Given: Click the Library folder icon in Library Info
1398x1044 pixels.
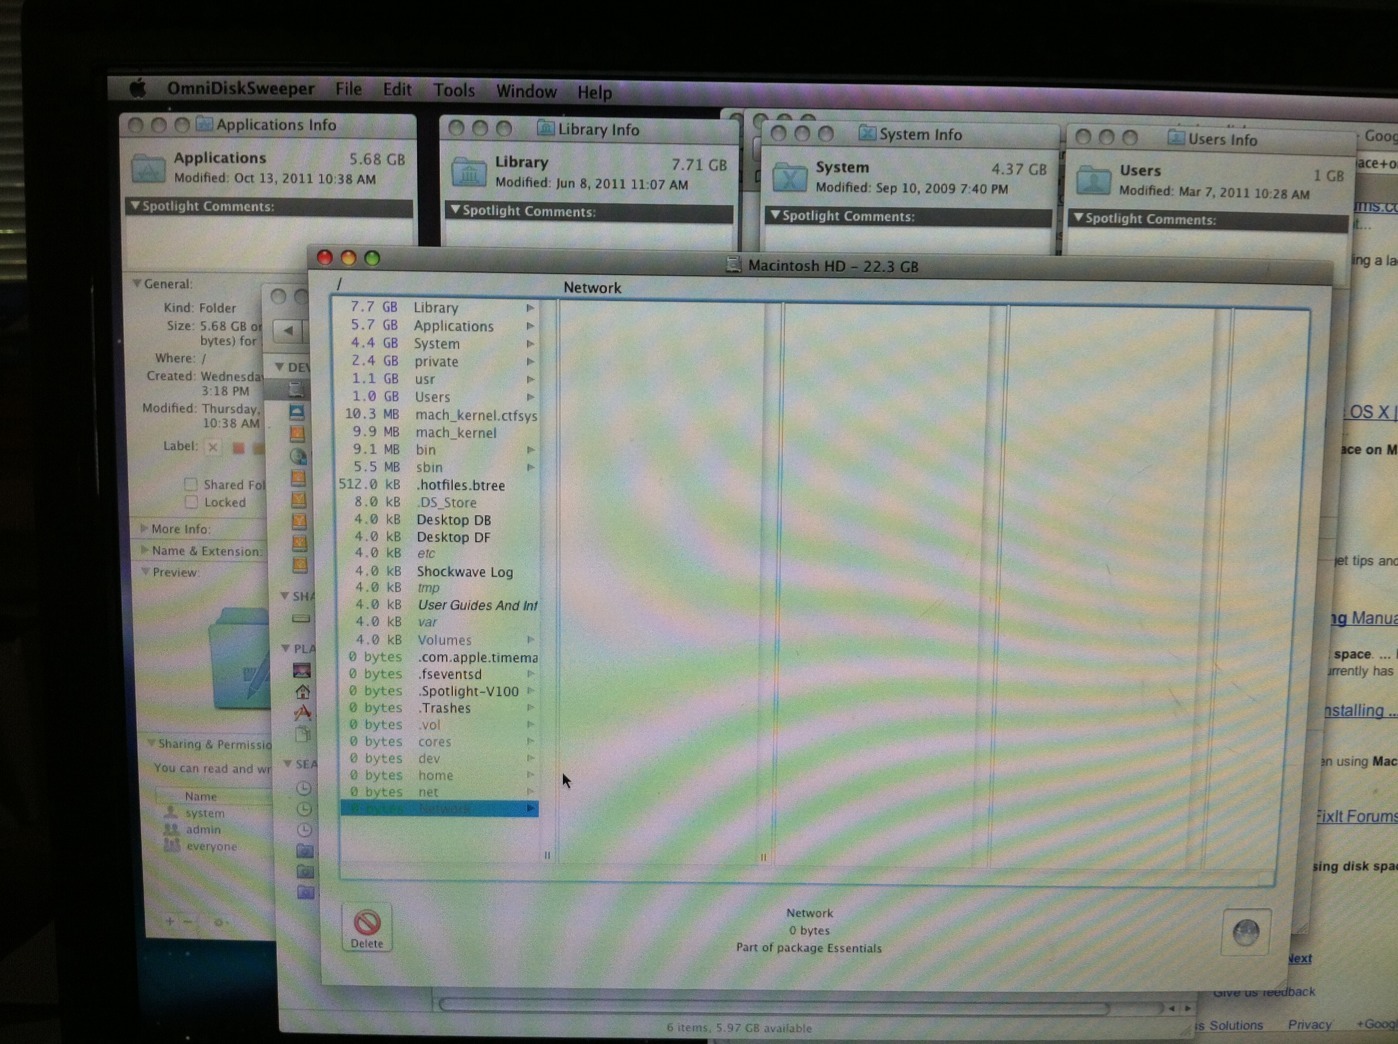Looking at the screenshot, I should point(468,171).
